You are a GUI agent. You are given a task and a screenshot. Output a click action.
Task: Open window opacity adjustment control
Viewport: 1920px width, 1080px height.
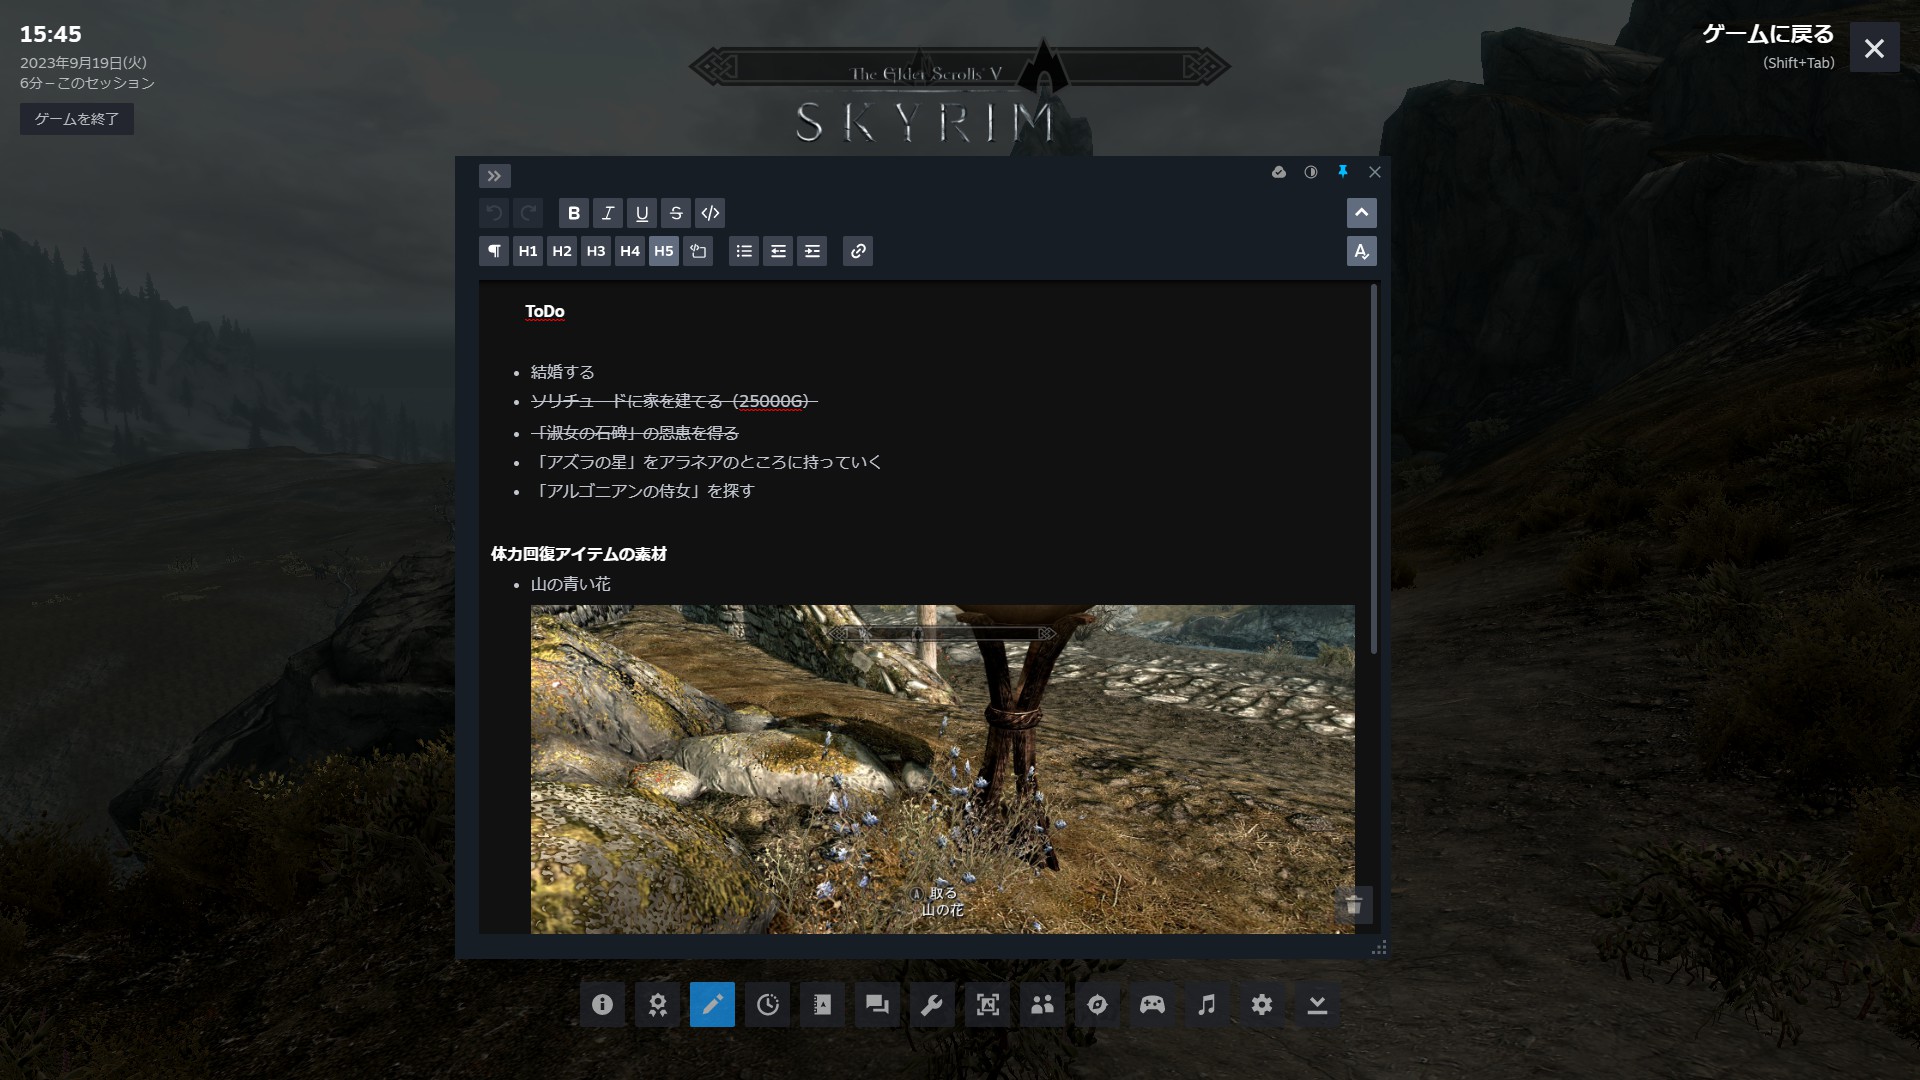[1311, 172]
